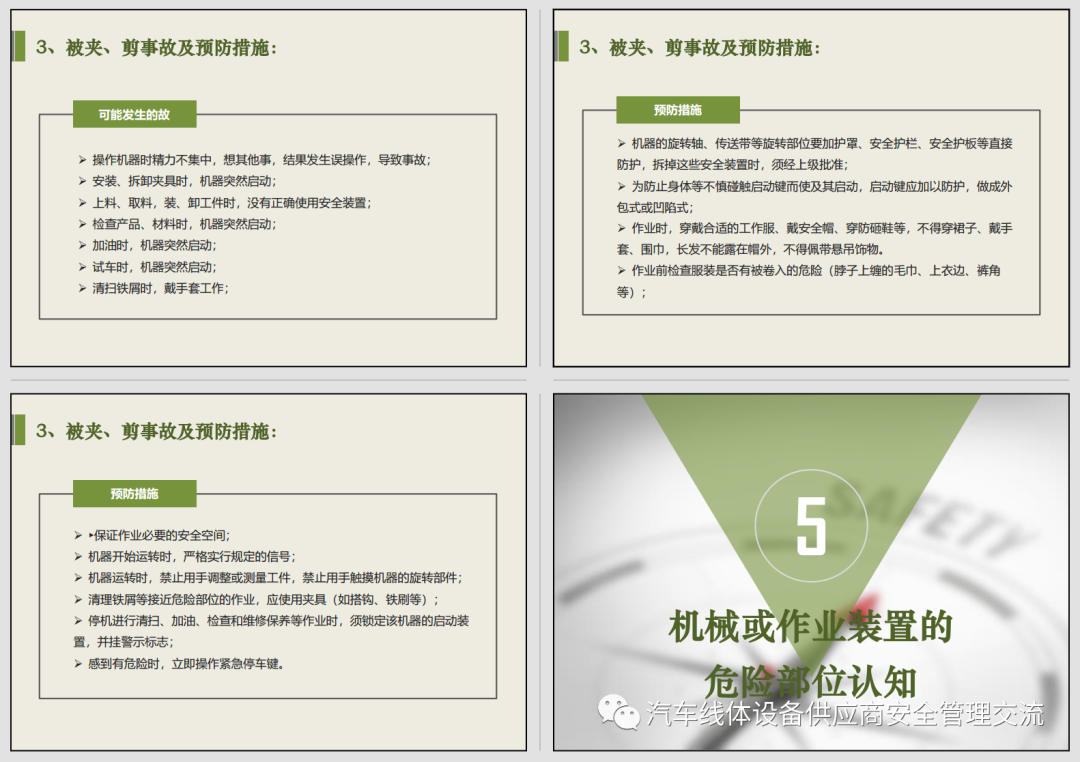Click the bullet 安装、拆卸夹具时，机器突然启动
This screenshot has width=1080, height=762.
tap(178, 181)
